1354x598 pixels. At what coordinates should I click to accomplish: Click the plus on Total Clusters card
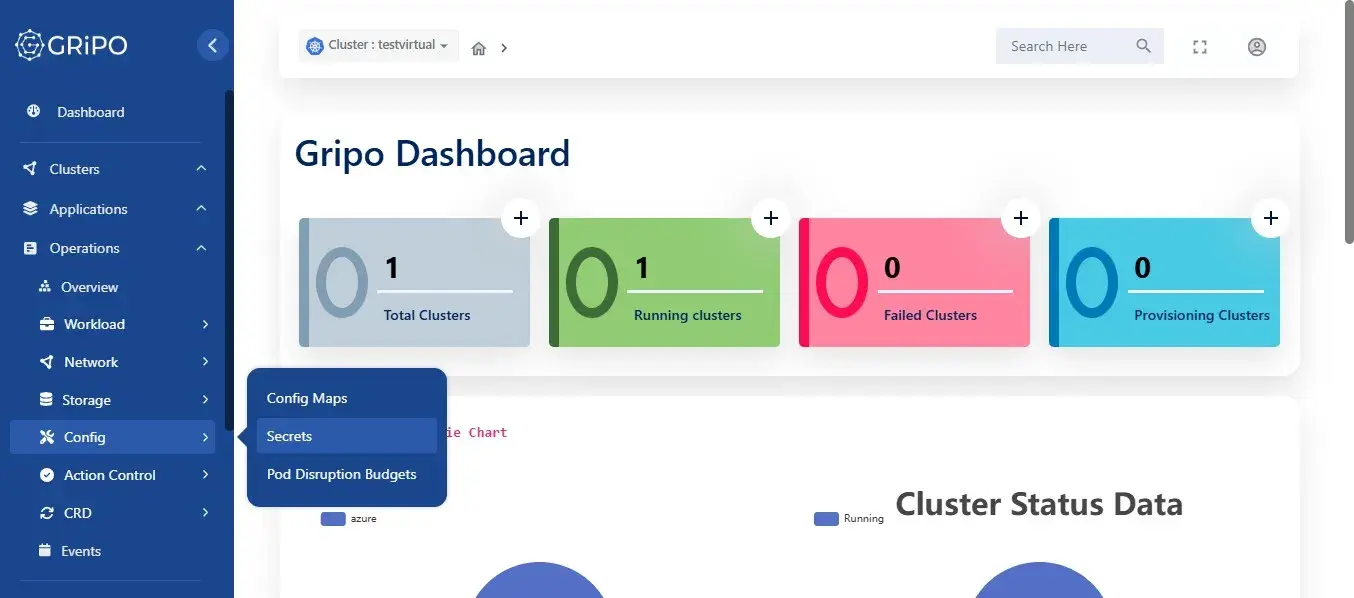pyautogui.click(x=521, y=218)
